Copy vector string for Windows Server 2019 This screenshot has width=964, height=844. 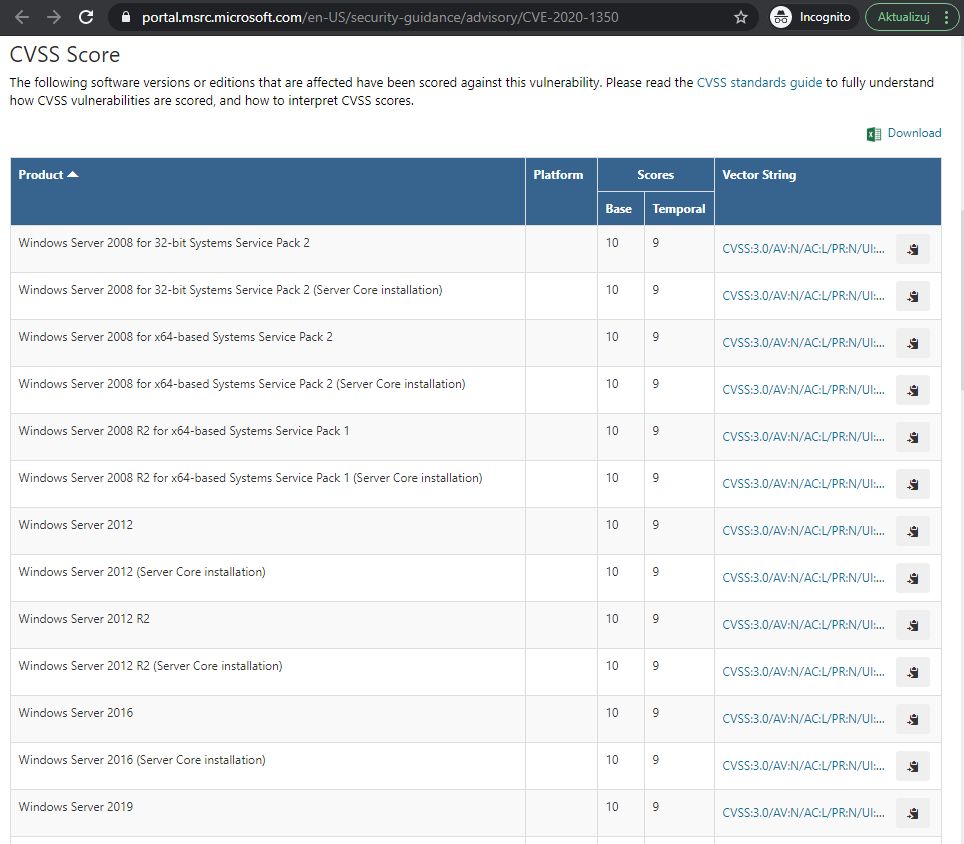pos(912,813)
